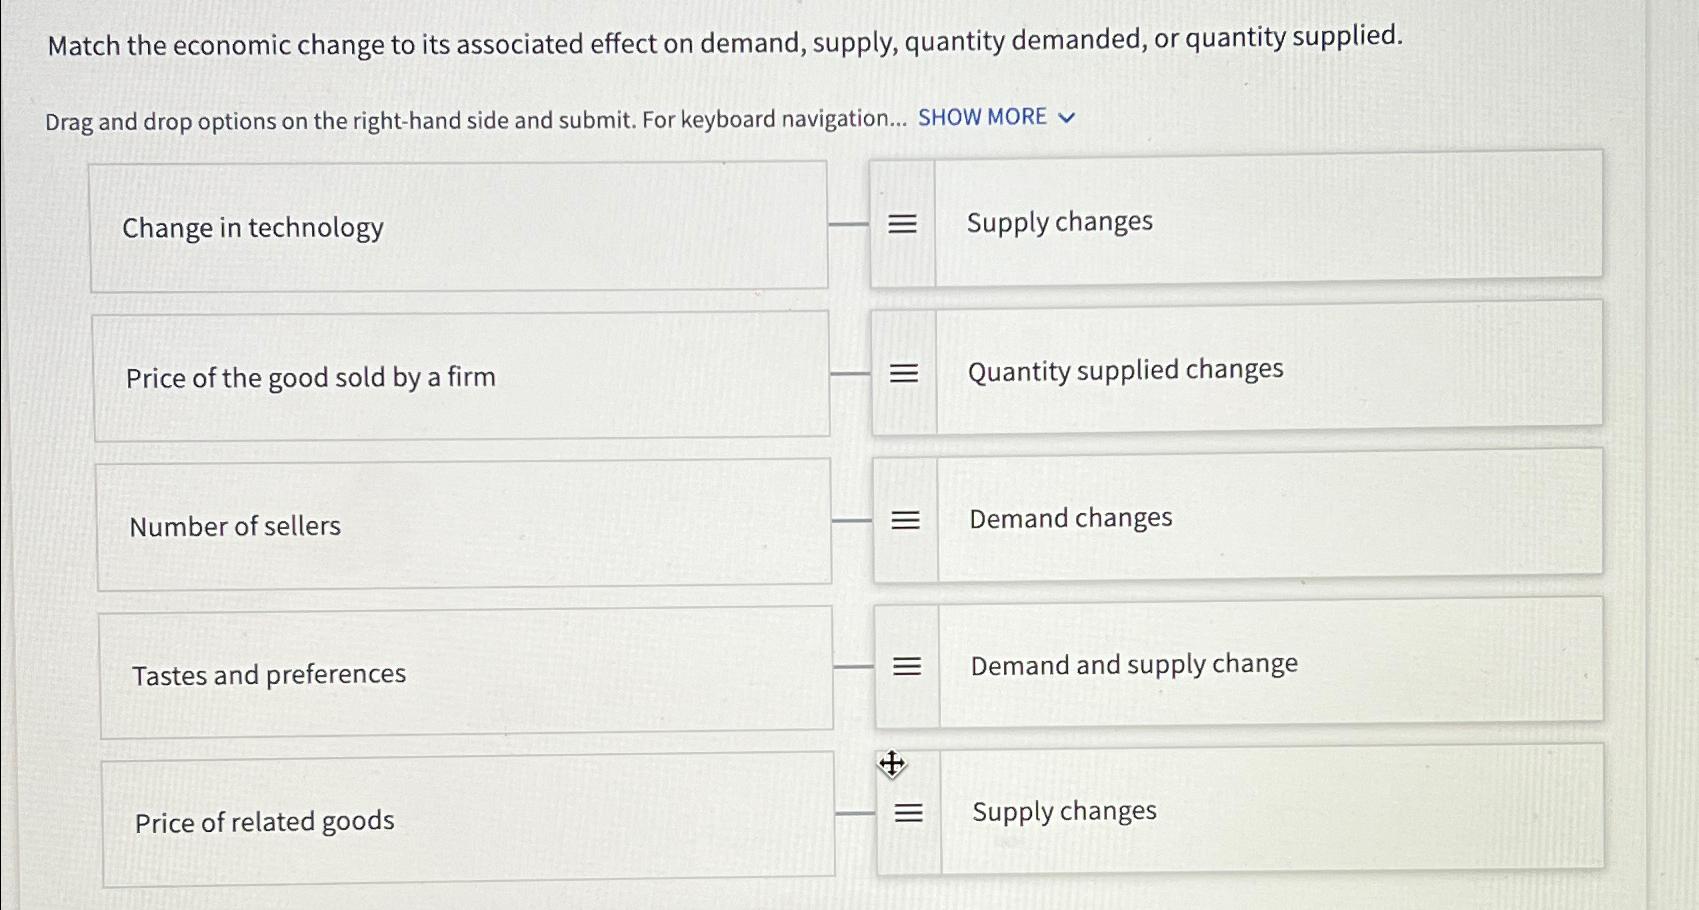Viewport: 1699px width, 910px height.
Task: Open the SHOW MORE disclosure arrow
Action: pos(1066,117)
